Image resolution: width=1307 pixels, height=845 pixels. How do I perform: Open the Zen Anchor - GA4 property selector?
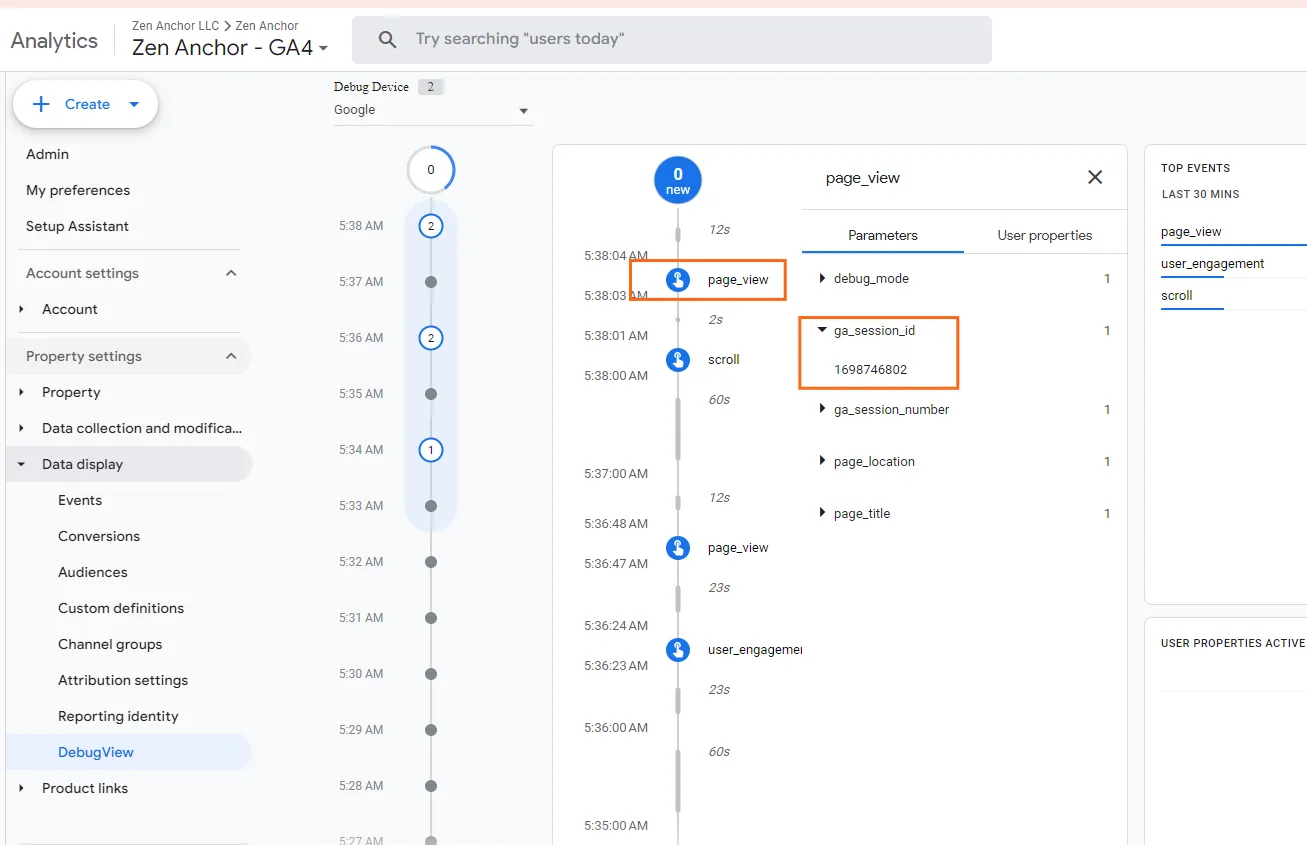(230, 47)
